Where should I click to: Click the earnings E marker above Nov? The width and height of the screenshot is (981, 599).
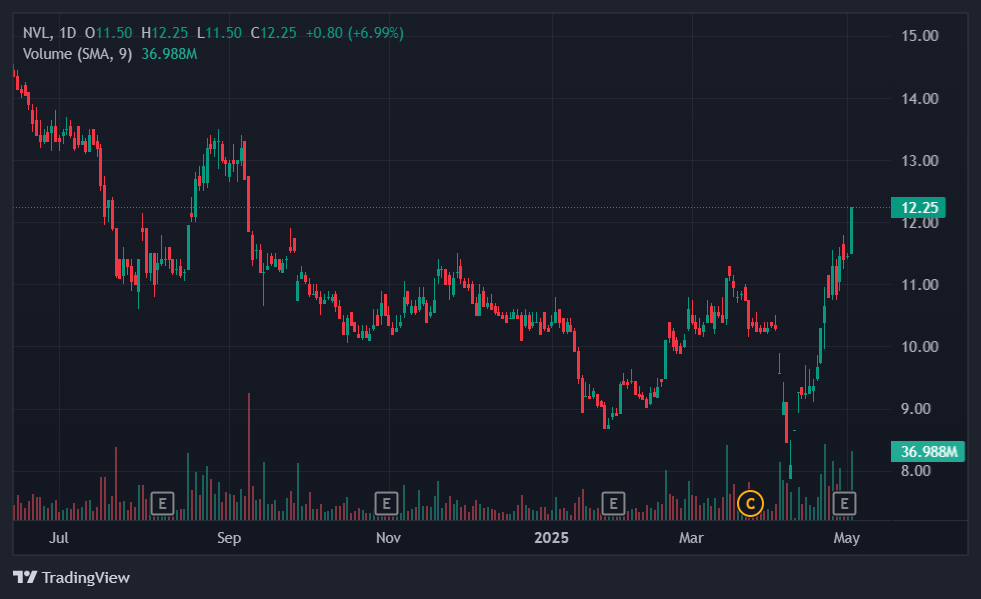(387, 503)
